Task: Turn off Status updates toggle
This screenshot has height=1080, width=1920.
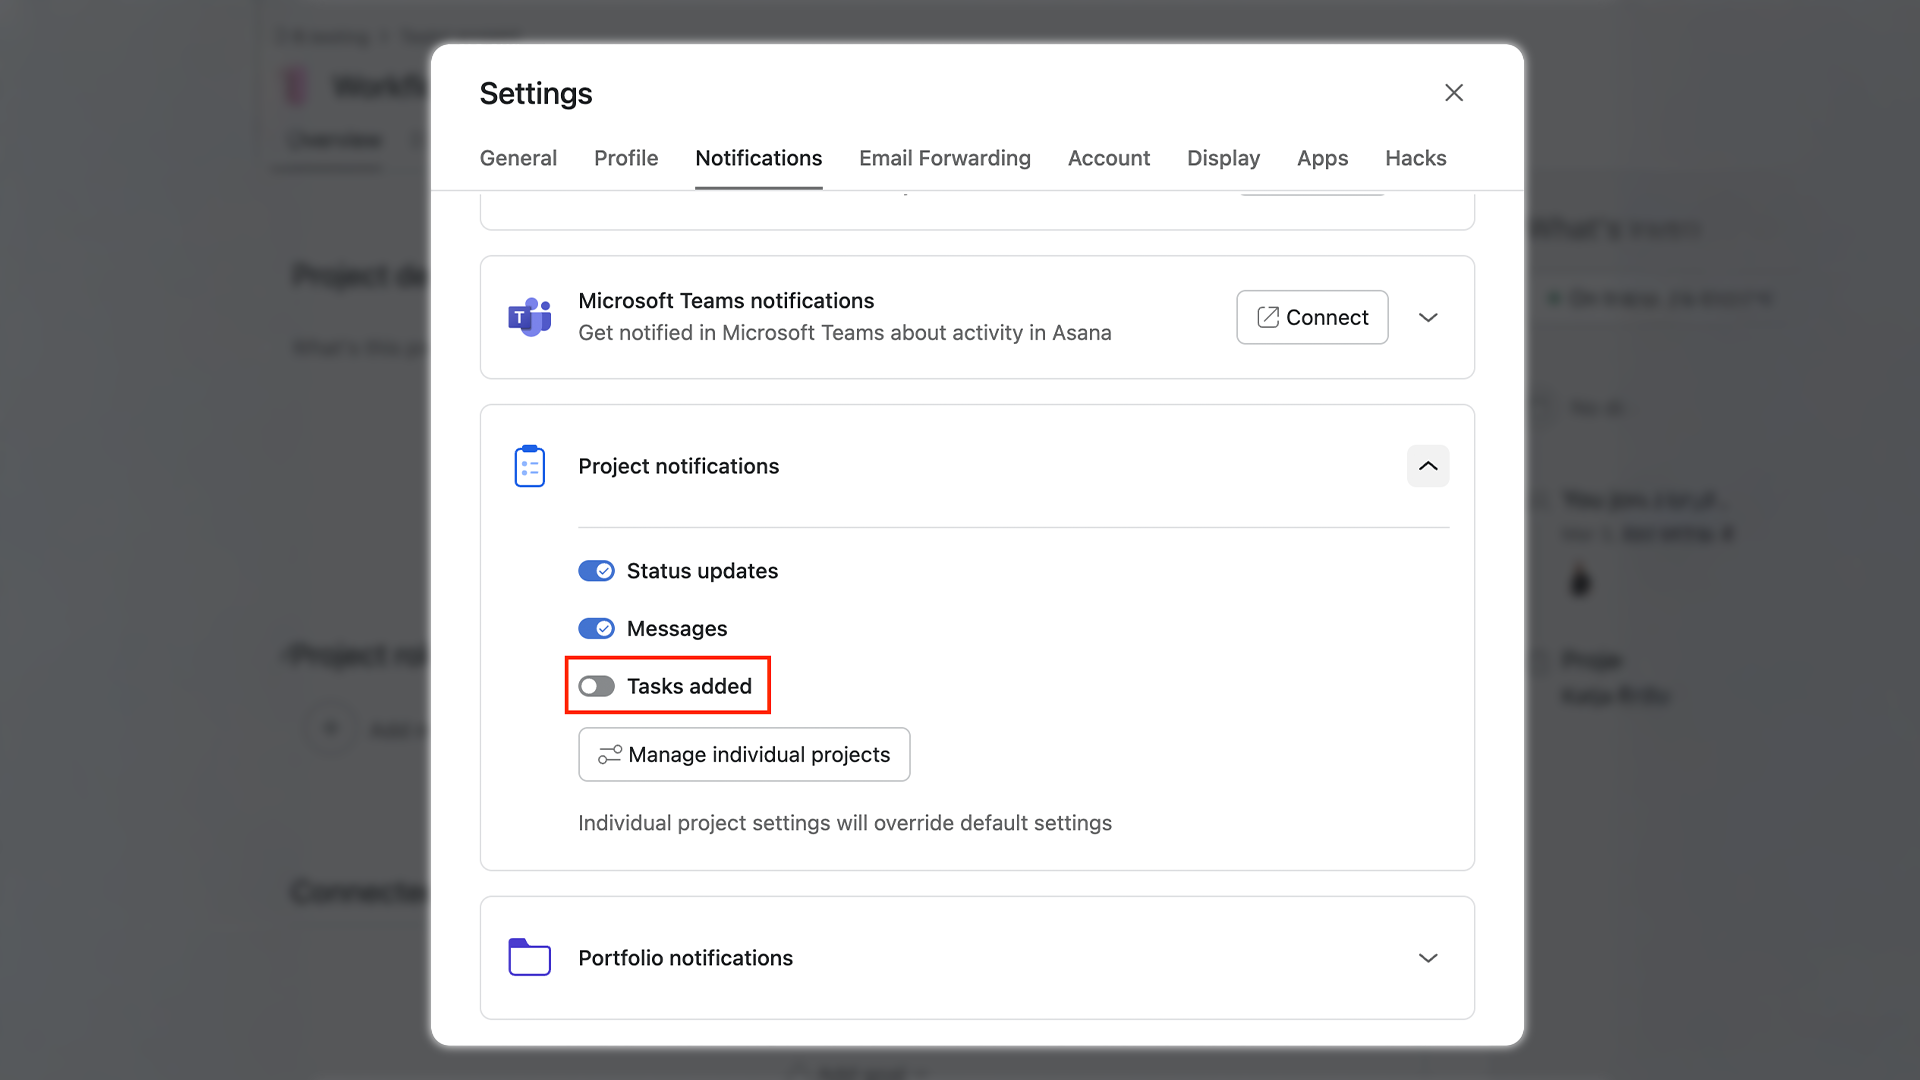Action: click(x=597, y=571)
